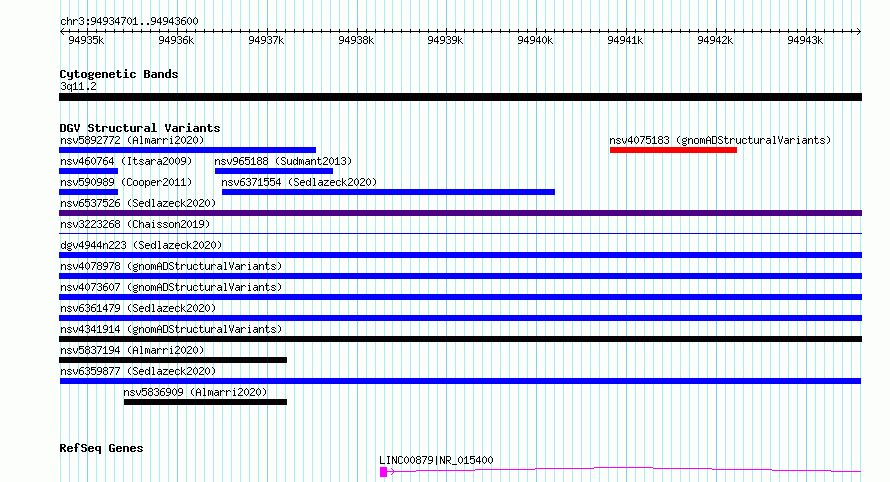Open the nsv3223268 (Chaisson2019) label
This screenshot has width=890, height=482.
(135, 224)
